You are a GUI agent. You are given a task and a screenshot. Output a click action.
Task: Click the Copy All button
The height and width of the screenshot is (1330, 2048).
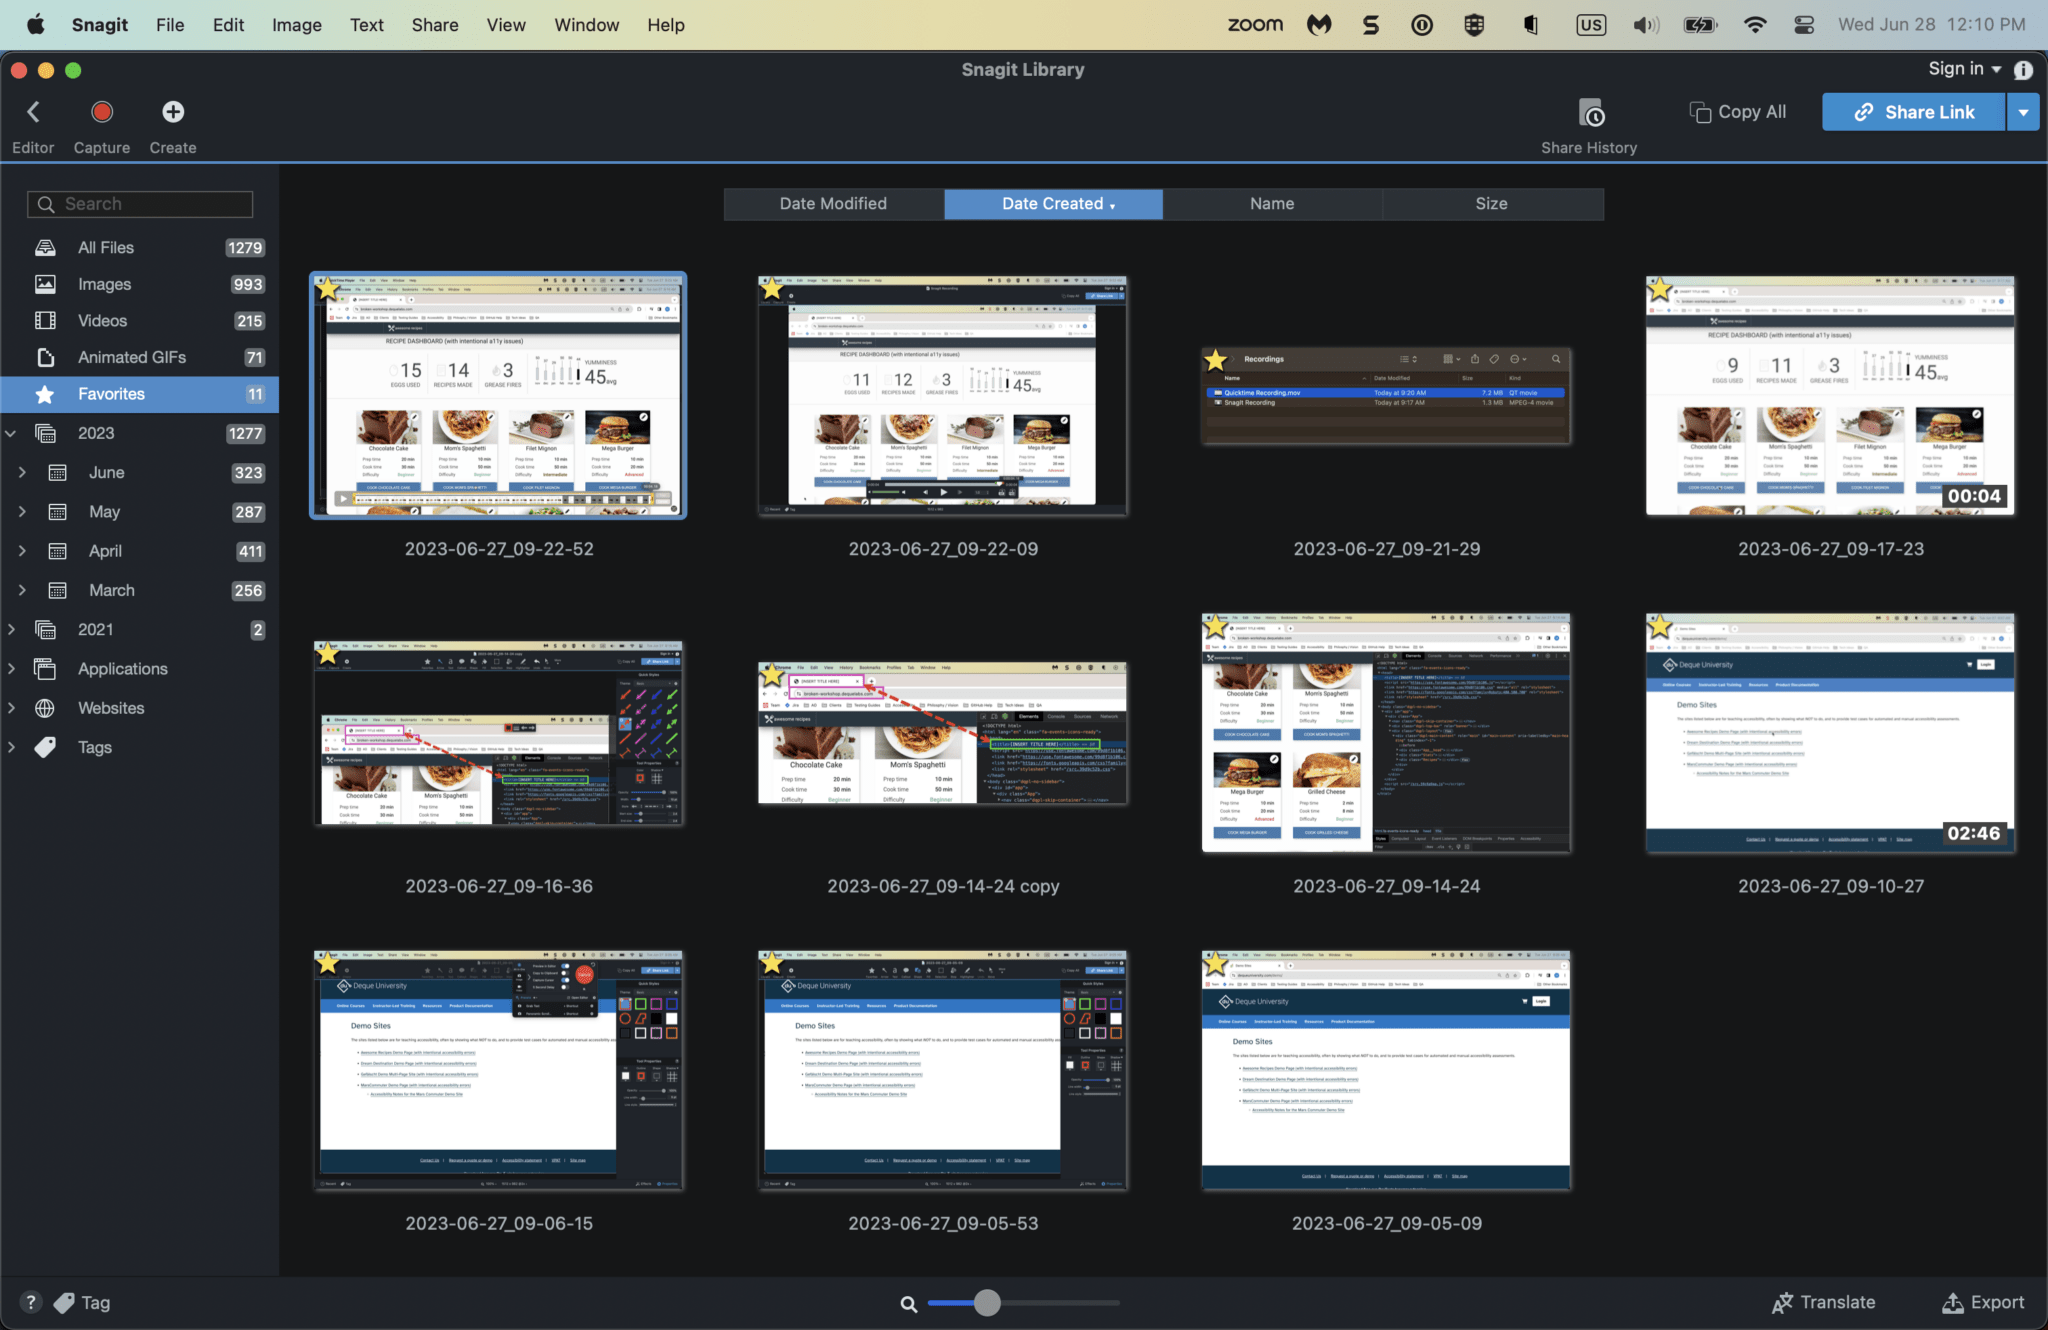click(1737, 111)
